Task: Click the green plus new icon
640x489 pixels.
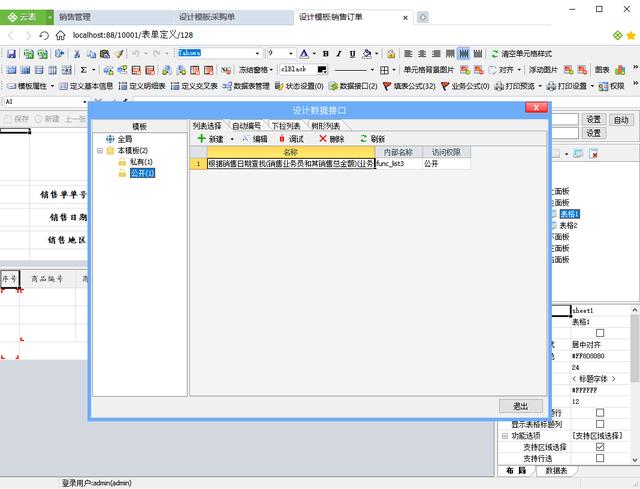Action: 201,138
